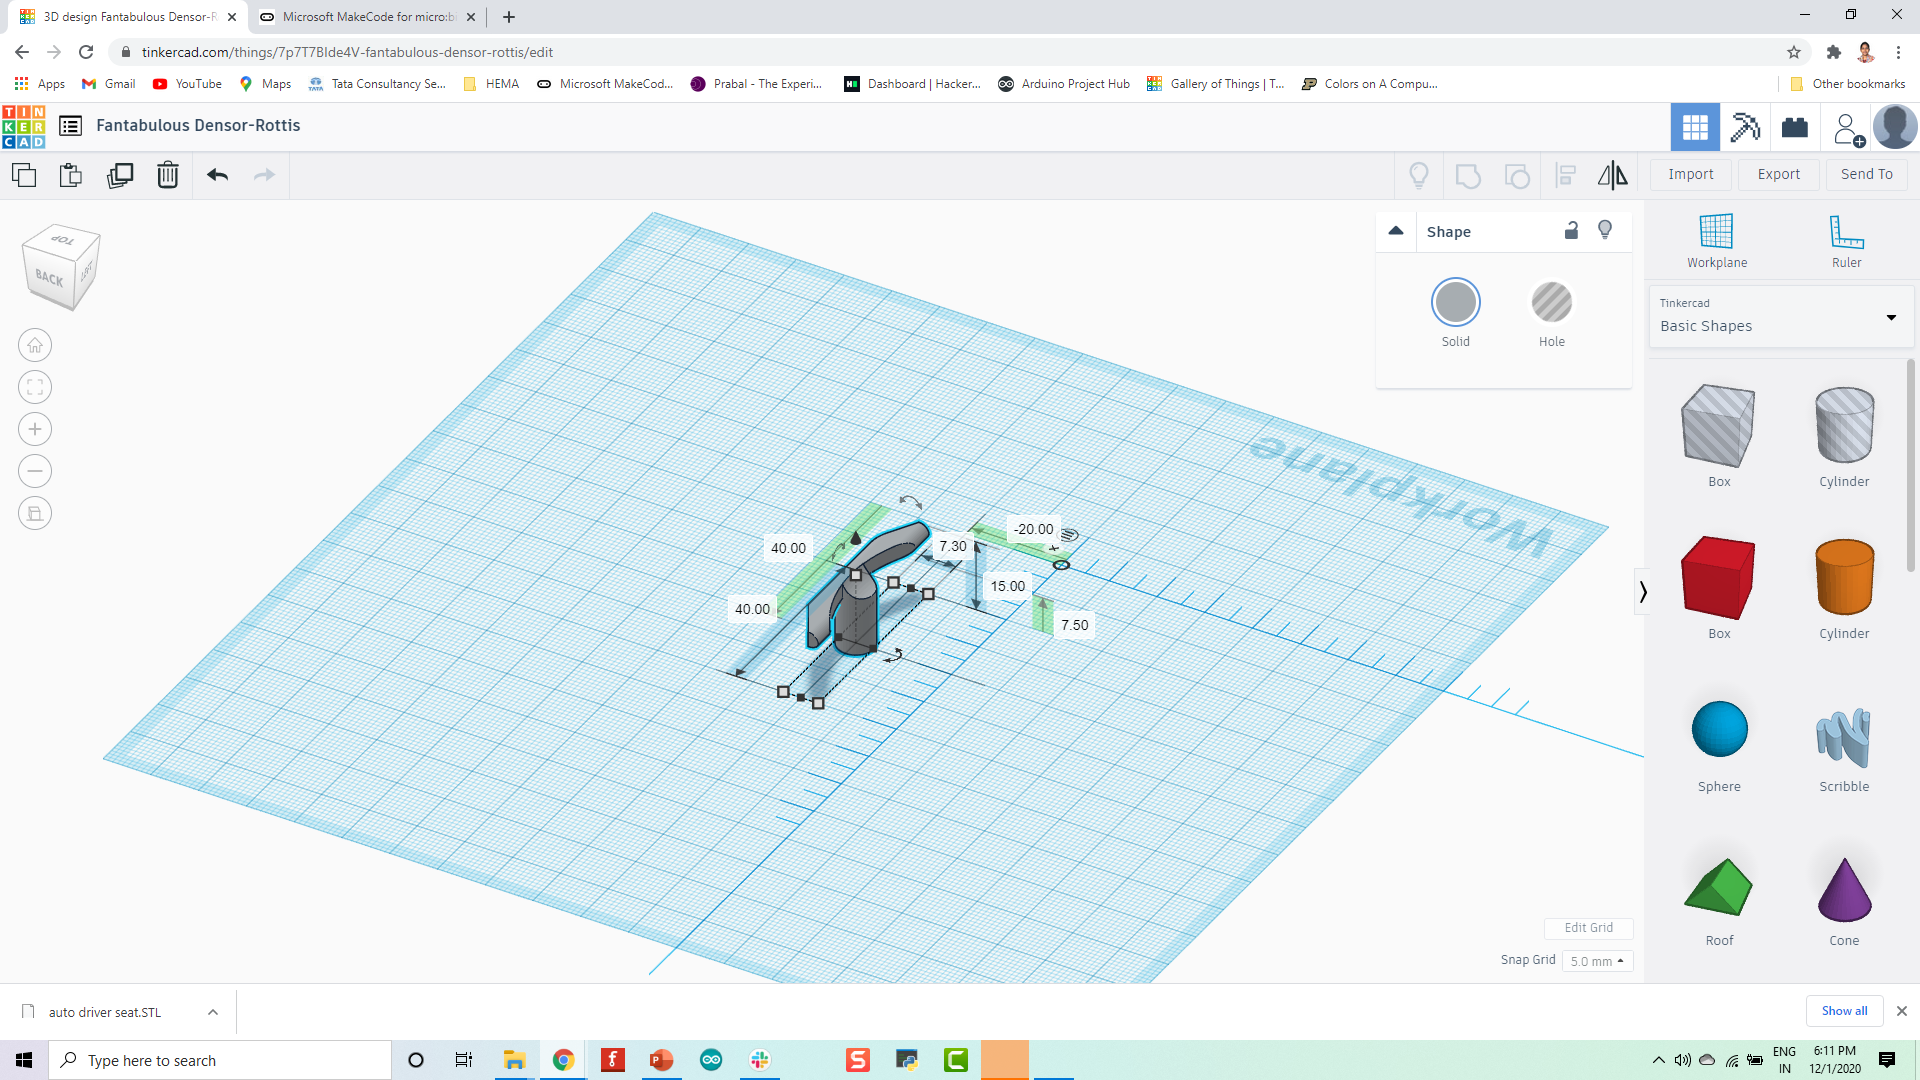Open Other bookmarks folder

[1847, 84]
